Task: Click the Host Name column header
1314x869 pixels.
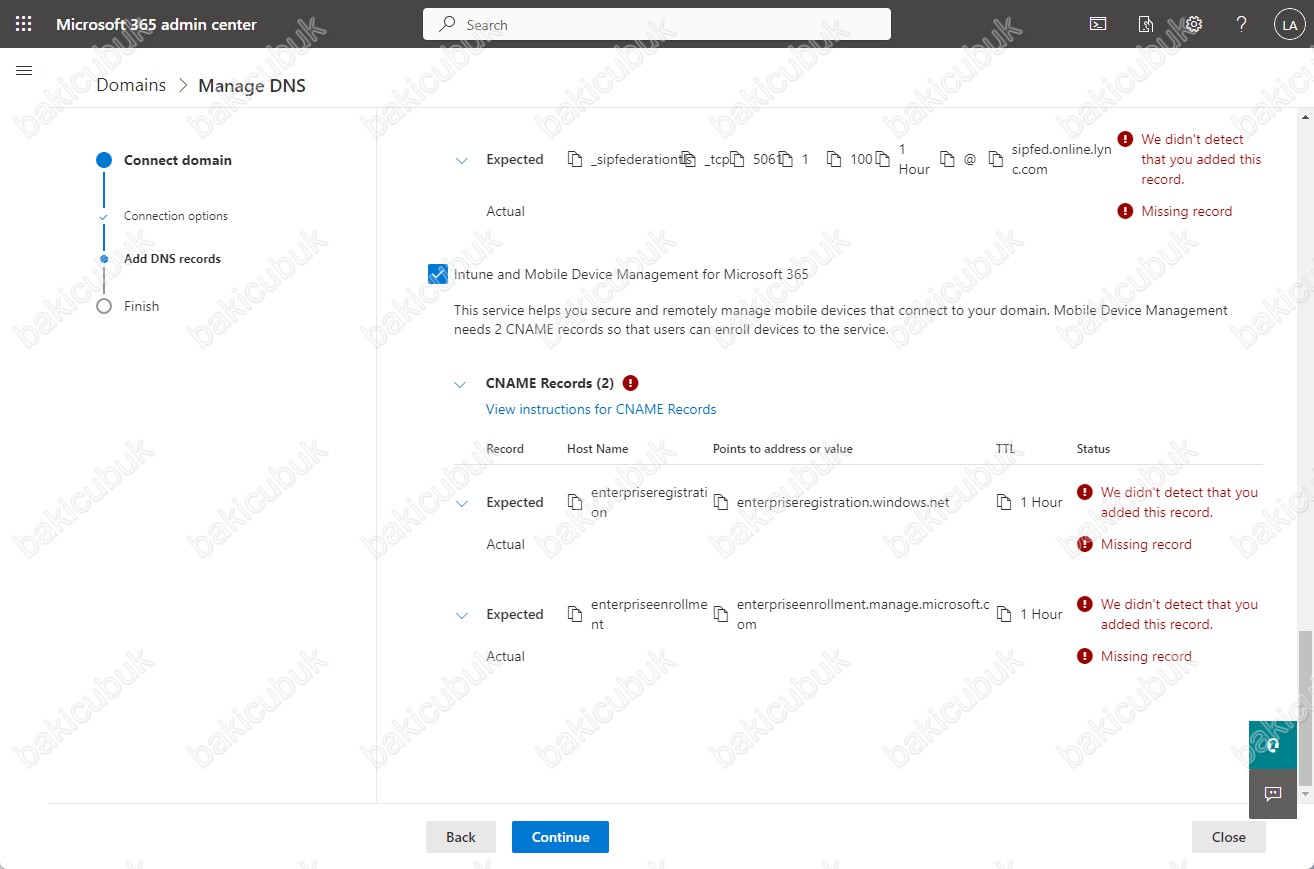Action: [597, 449]
